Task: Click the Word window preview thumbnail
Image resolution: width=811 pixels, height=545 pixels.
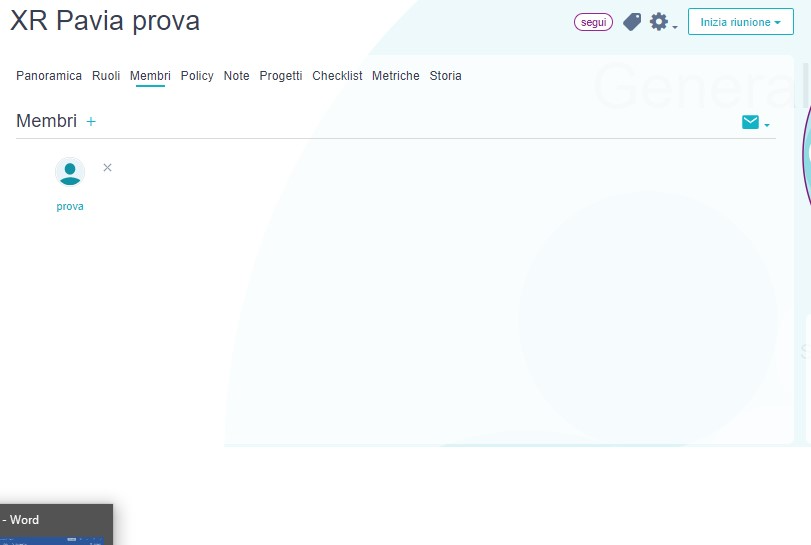Action: click(55, 540)
